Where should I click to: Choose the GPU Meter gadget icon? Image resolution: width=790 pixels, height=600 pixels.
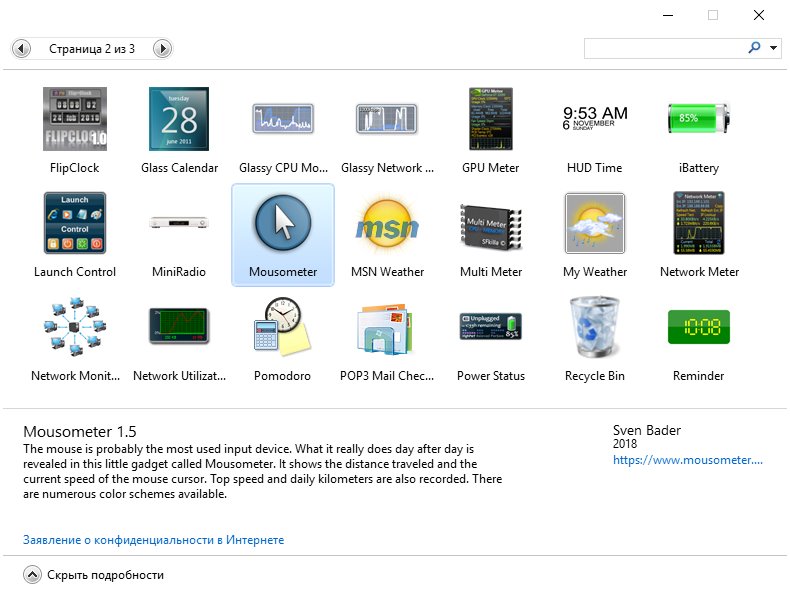click(491, 119)
